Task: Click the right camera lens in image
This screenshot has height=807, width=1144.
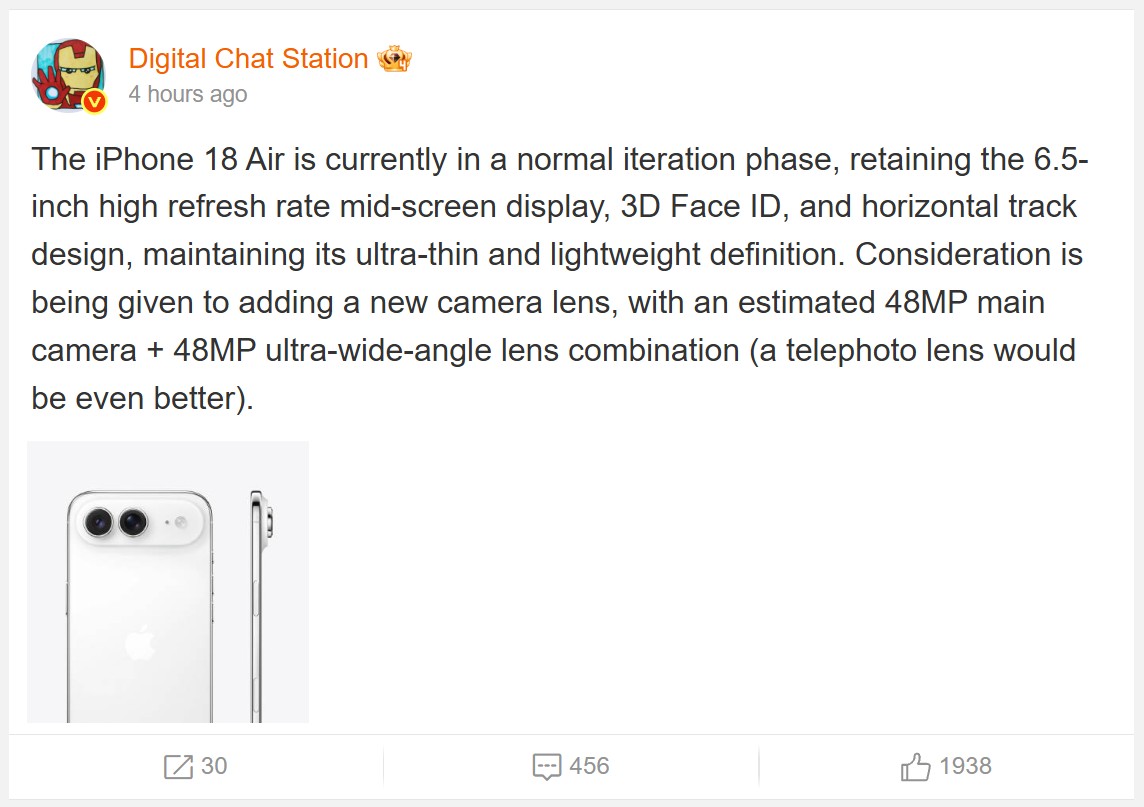Action: click(133, 521)
